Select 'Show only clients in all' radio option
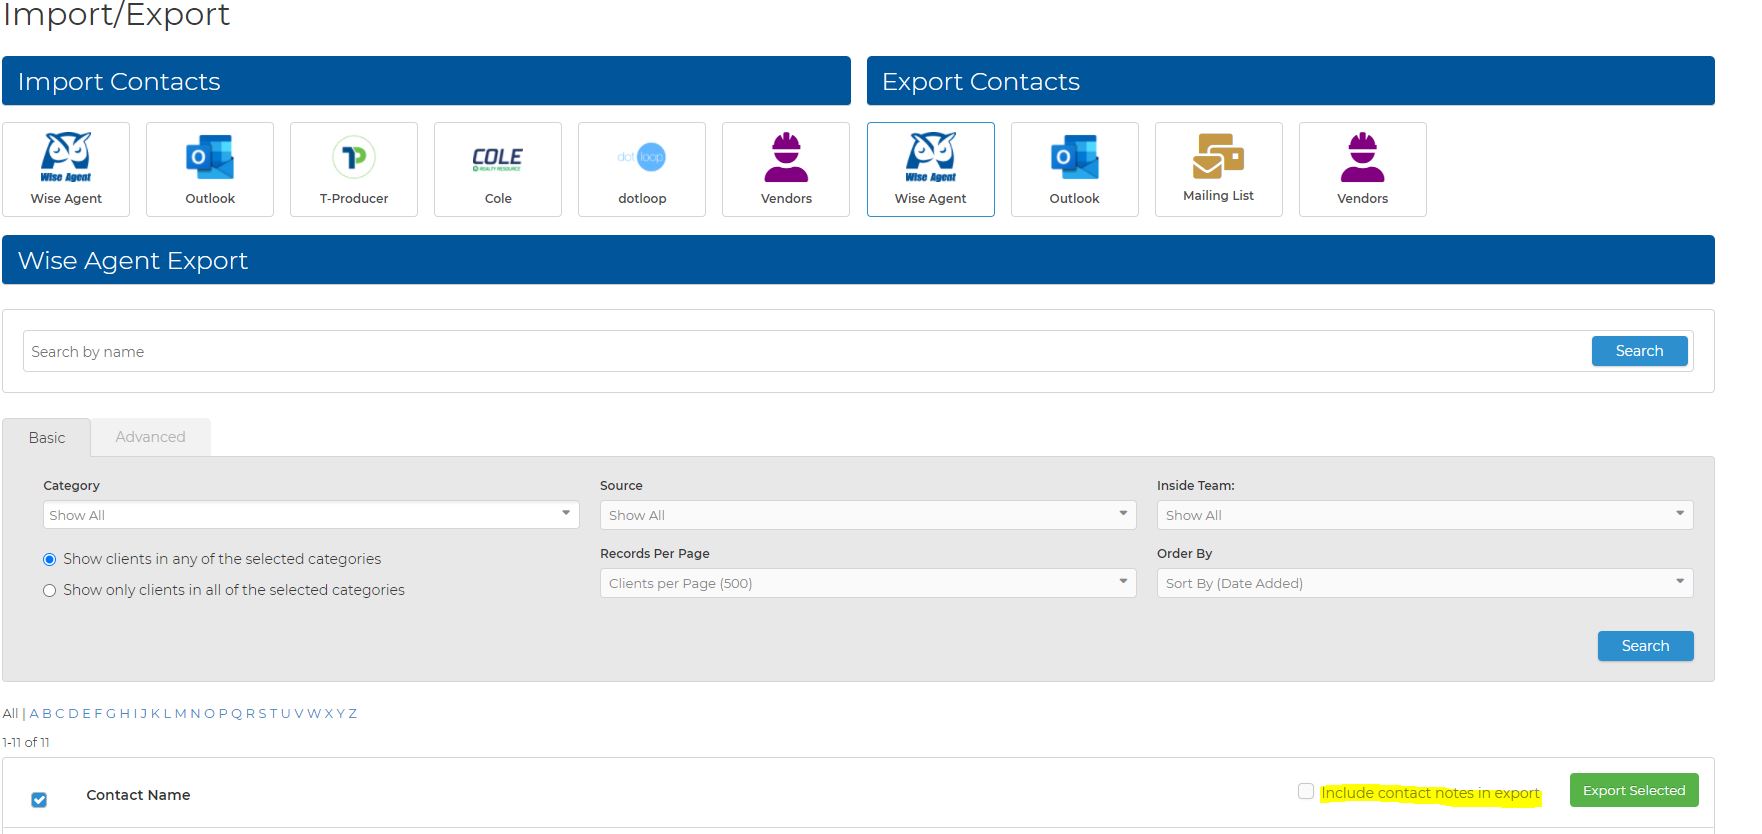Image resolution: width=1762 pixels, height=834 pixels. pyautogui.click(x=49, y=590)
